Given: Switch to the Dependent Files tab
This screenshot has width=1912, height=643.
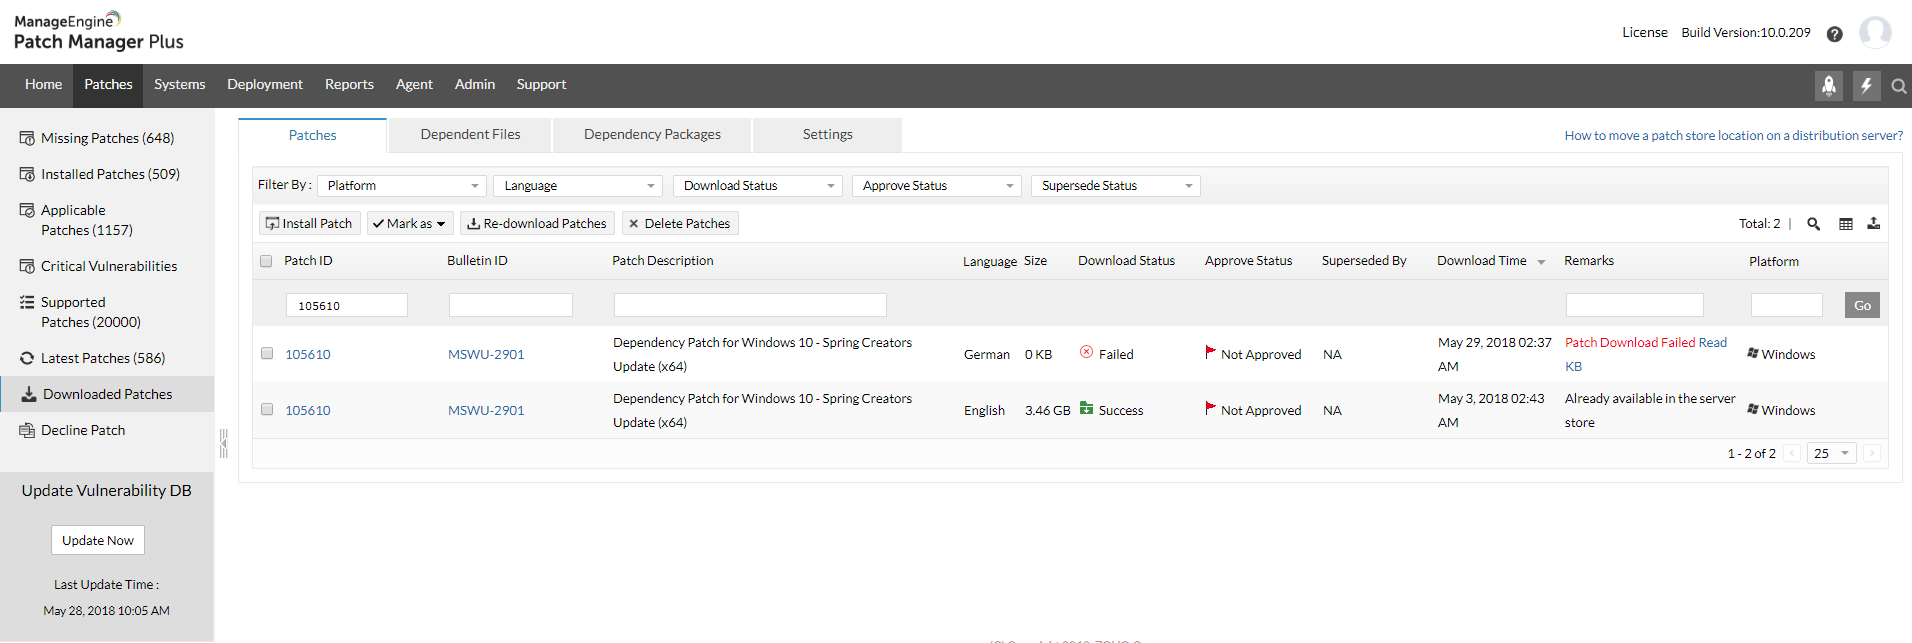Looking at the screenshot, I should [470, 135].
